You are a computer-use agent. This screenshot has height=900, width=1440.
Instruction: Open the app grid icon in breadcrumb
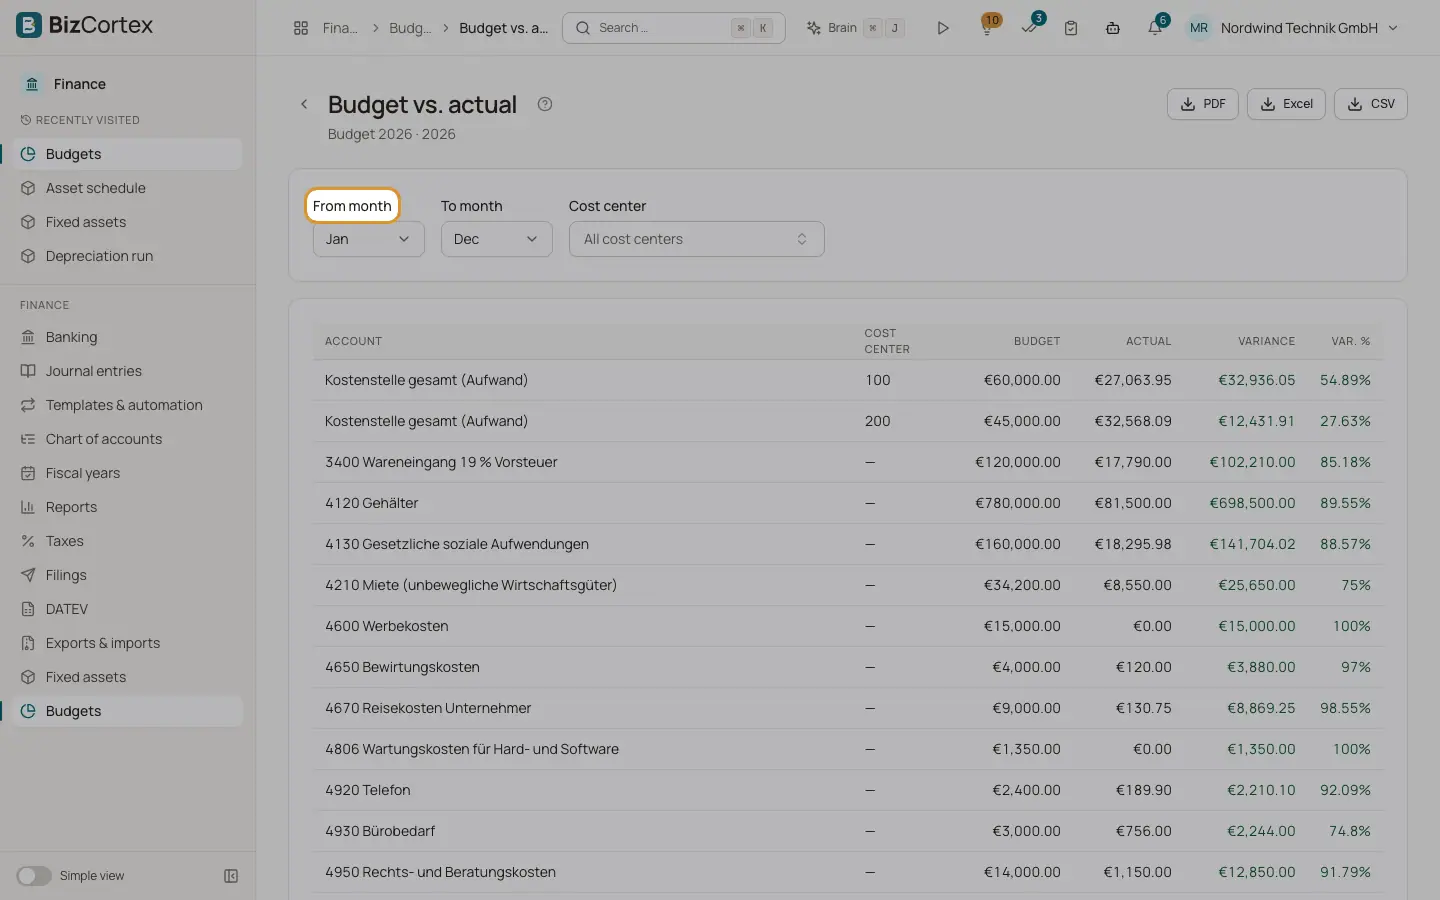click(301, 28)
